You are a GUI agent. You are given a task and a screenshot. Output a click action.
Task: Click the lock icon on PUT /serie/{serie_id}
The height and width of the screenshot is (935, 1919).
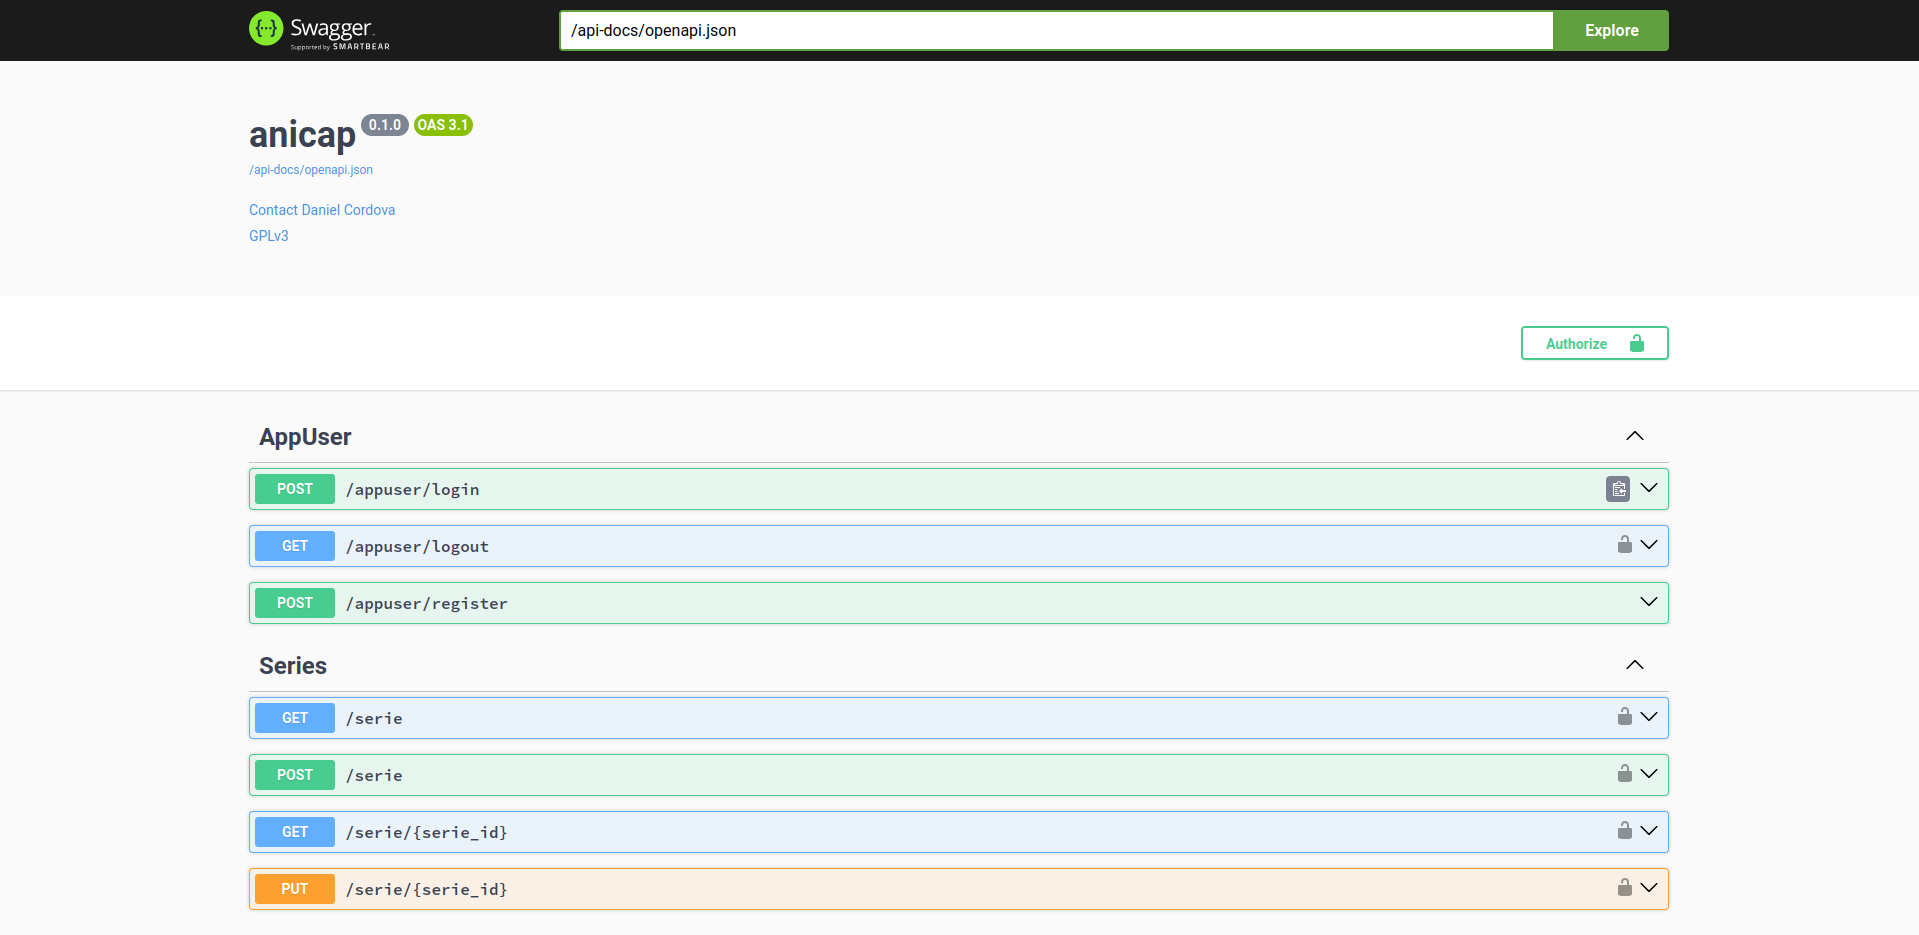pyautogui.click(x=1623, y=888)
